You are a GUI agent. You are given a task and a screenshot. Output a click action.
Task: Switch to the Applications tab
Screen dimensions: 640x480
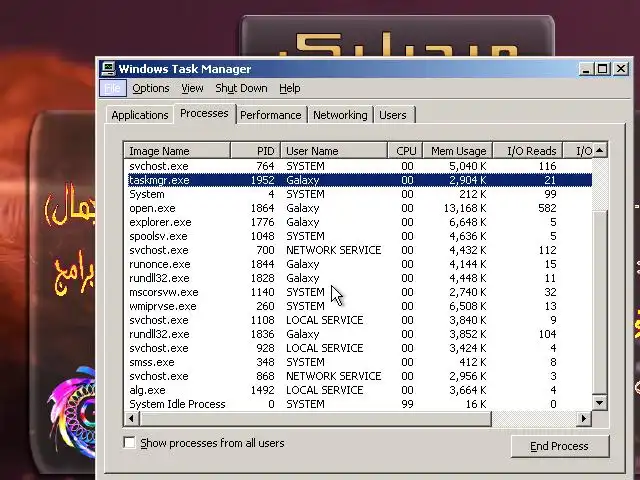click(140, 115)
